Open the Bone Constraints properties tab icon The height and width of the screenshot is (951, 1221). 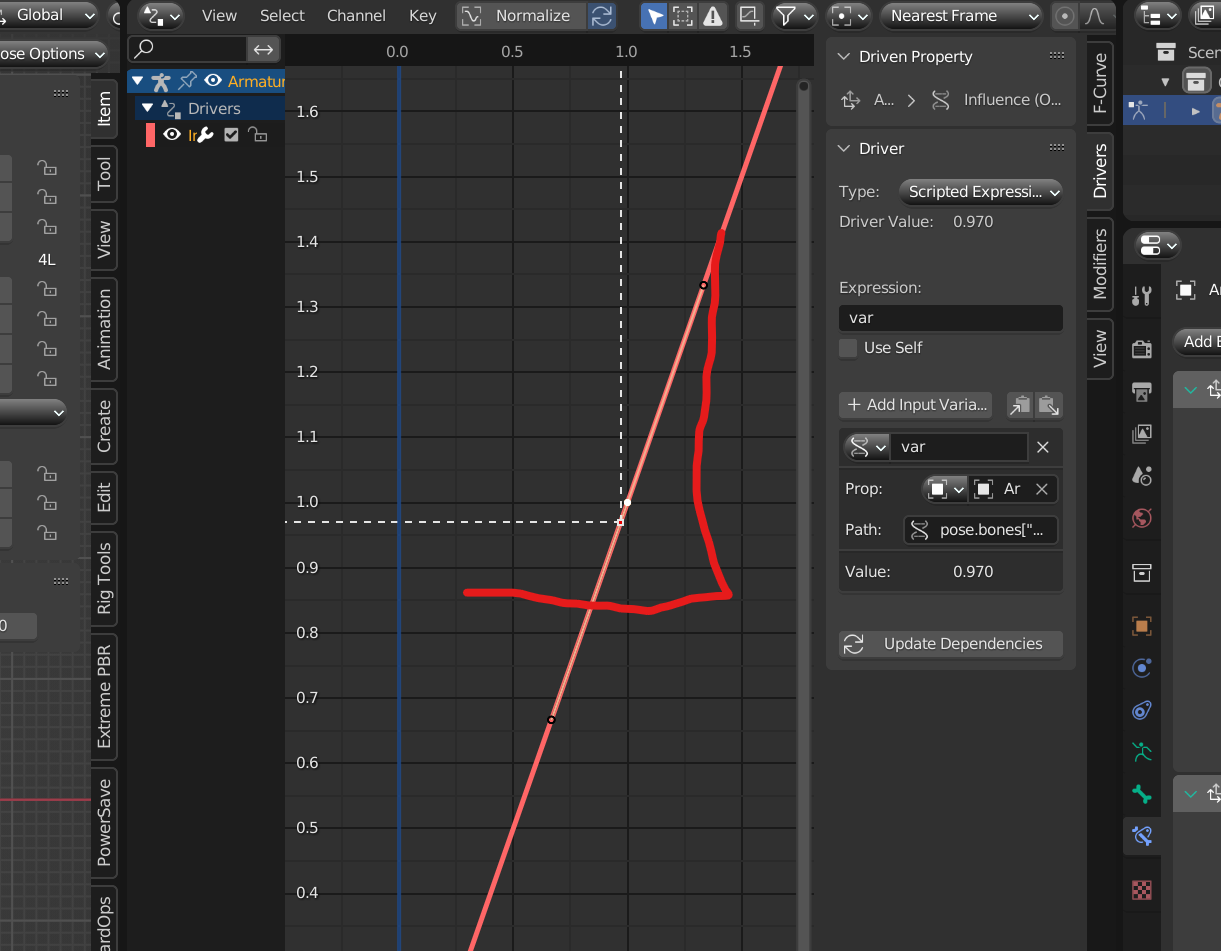click(x=1142, y=835)
